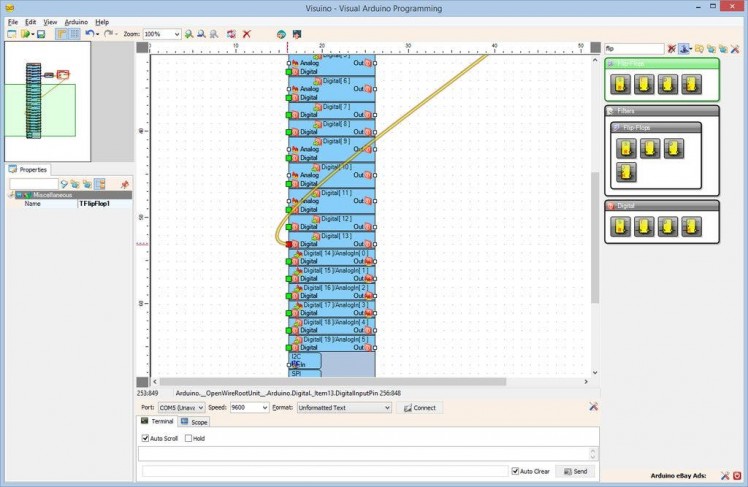Click the Save project icon

(x=41, y=34)
